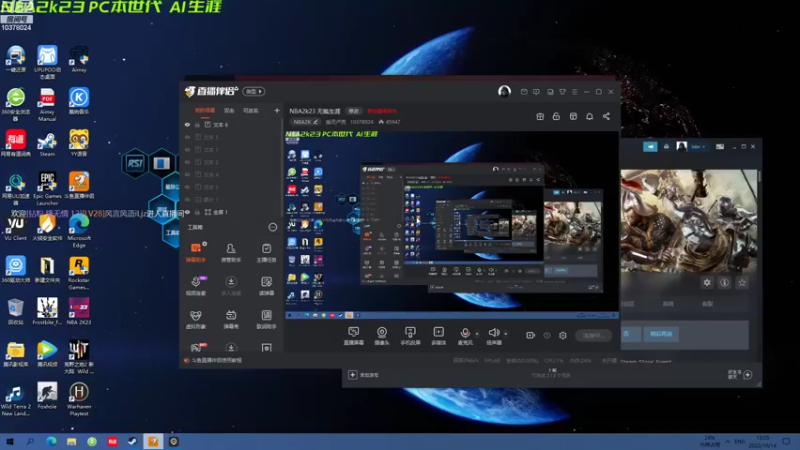Click the start streaming pill button
The height and width of the screenshot is (450, 800).
(594, 335)
